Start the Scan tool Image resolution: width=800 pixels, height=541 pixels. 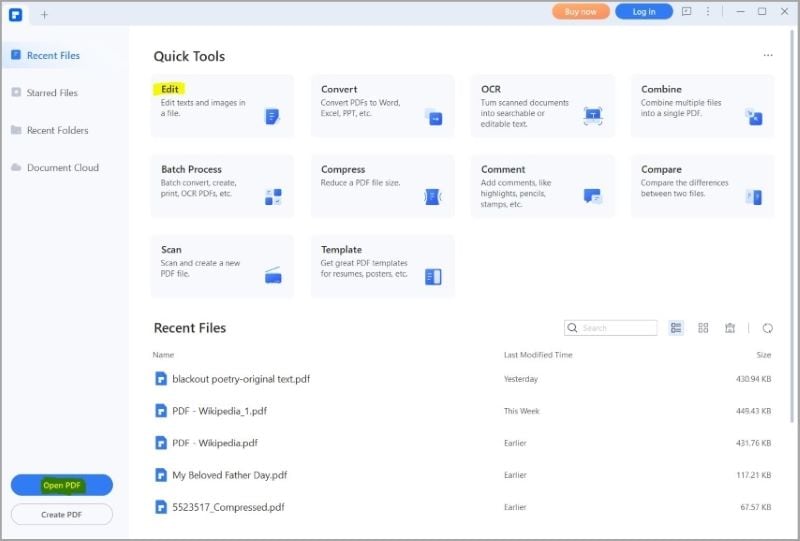pyautogui.click(x=222, y=265)
